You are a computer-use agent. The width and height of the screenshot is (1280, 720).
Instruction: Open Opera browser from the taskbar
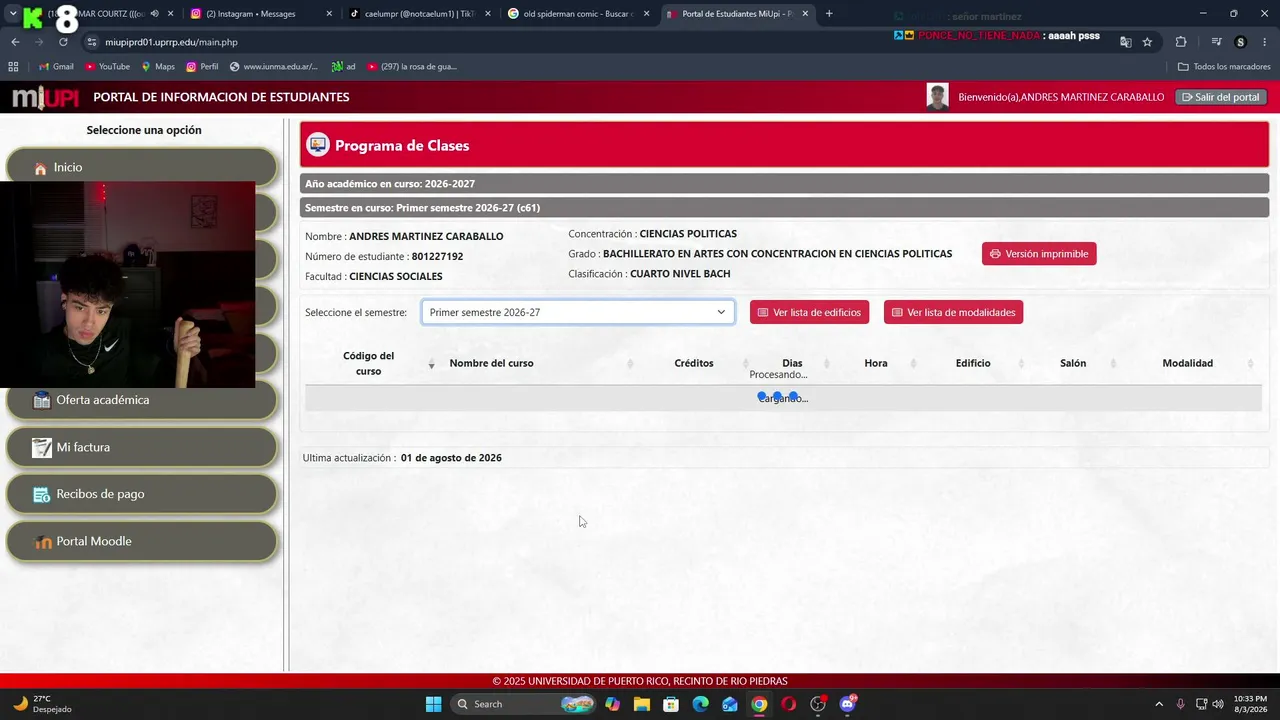coord(789,704)
